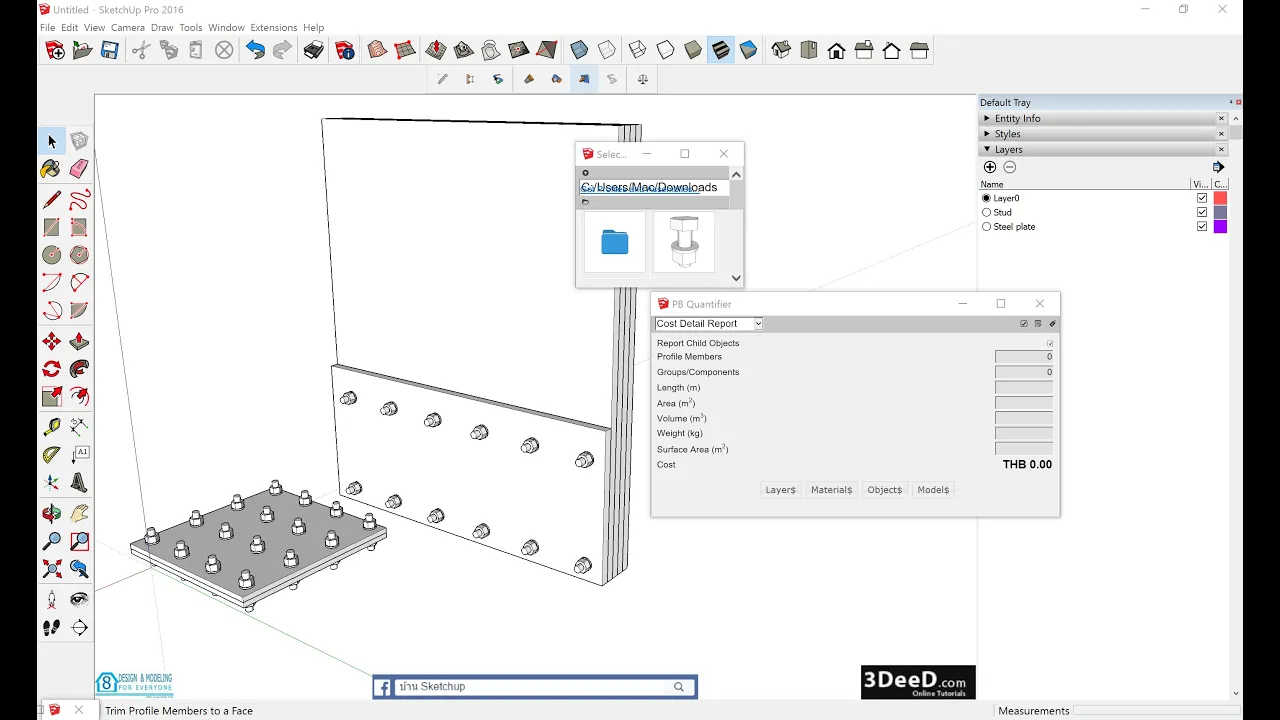Click Layer$ button in PB Quantifier
Image resolution: width=1280 pixels, height=720 pixels.
(x=780, y=490)
